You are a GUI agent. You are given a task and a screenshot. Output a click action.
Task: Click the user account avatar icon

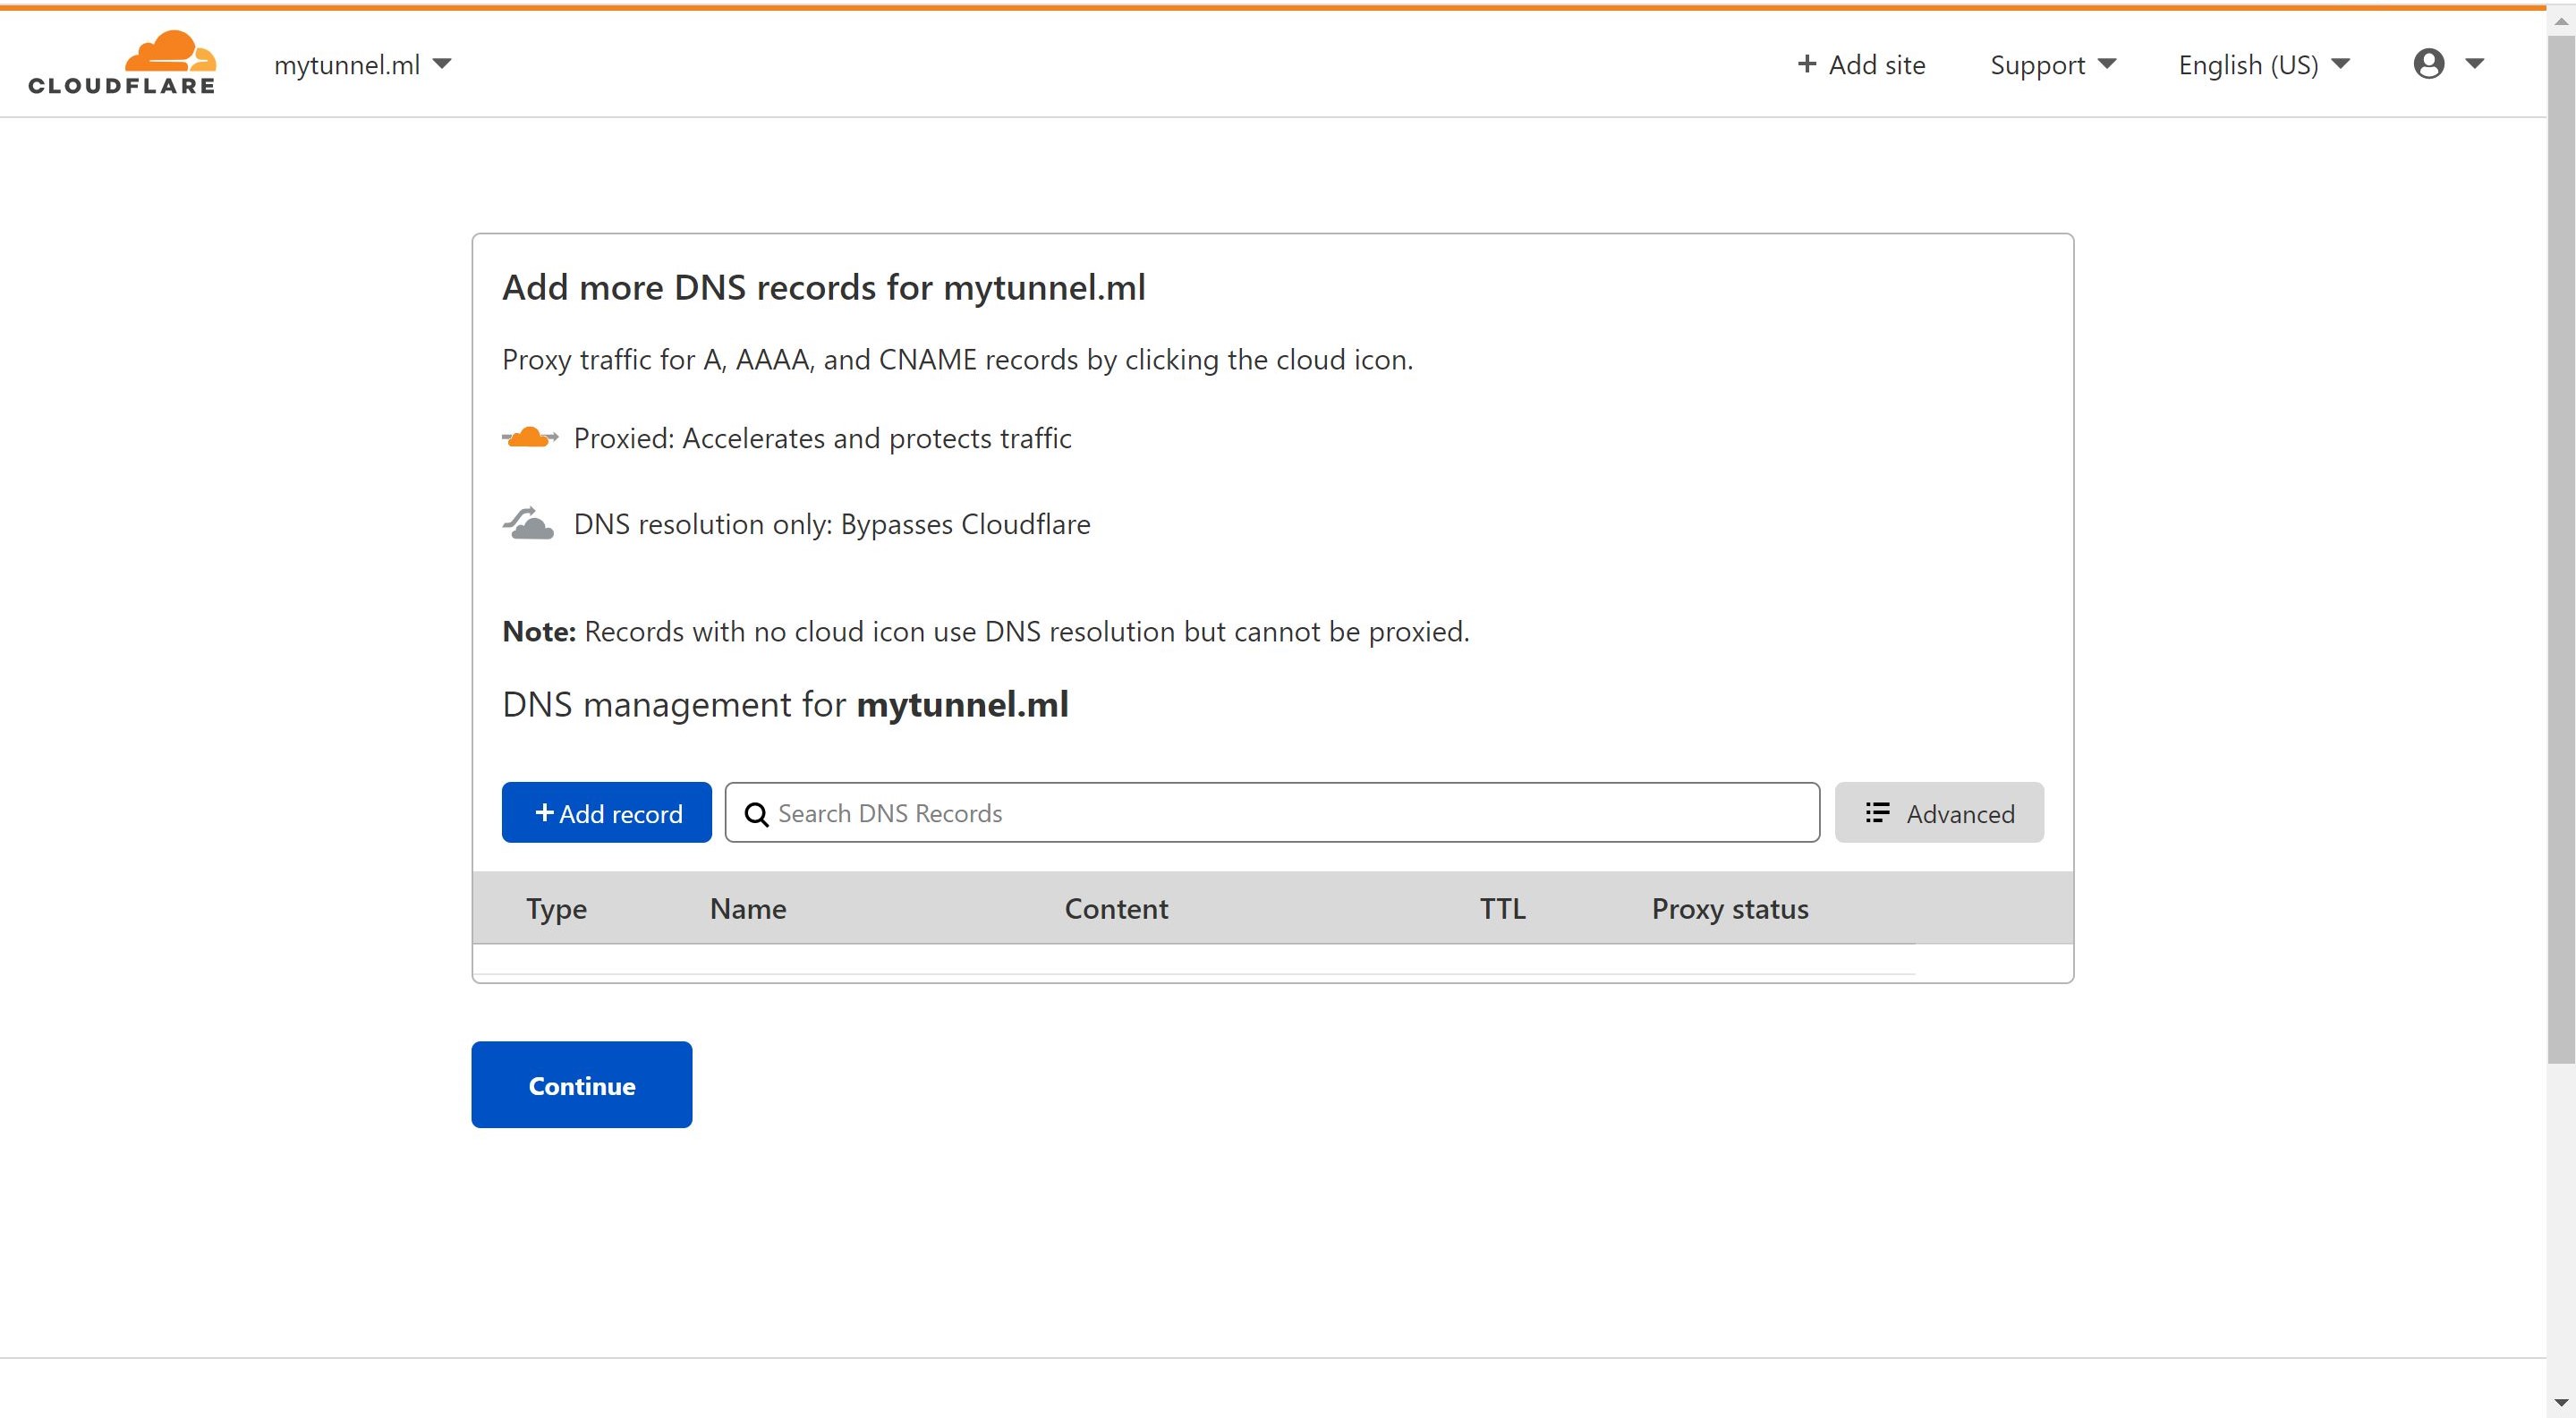tap(2429, 64)
